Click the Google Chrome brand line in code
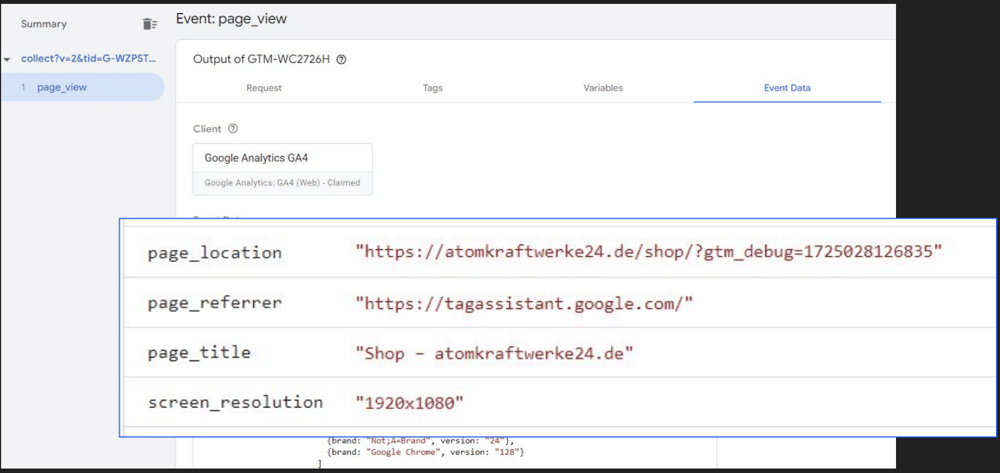The image size is (1000, 473). [x=425, y=453]
